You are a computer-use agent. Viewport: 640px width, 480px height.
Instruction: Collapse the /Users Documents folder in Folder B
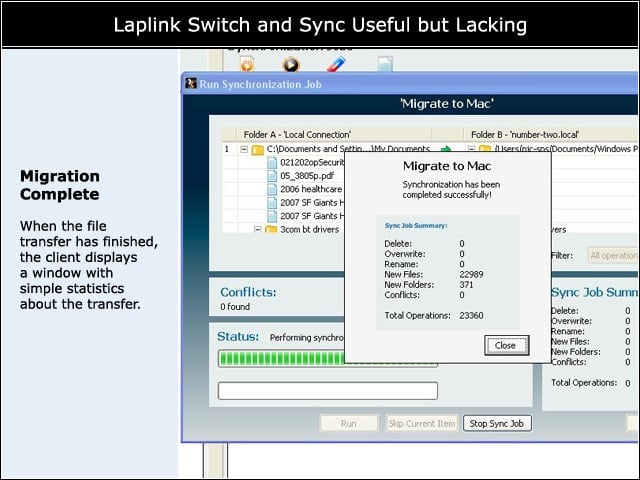(471, 149)
